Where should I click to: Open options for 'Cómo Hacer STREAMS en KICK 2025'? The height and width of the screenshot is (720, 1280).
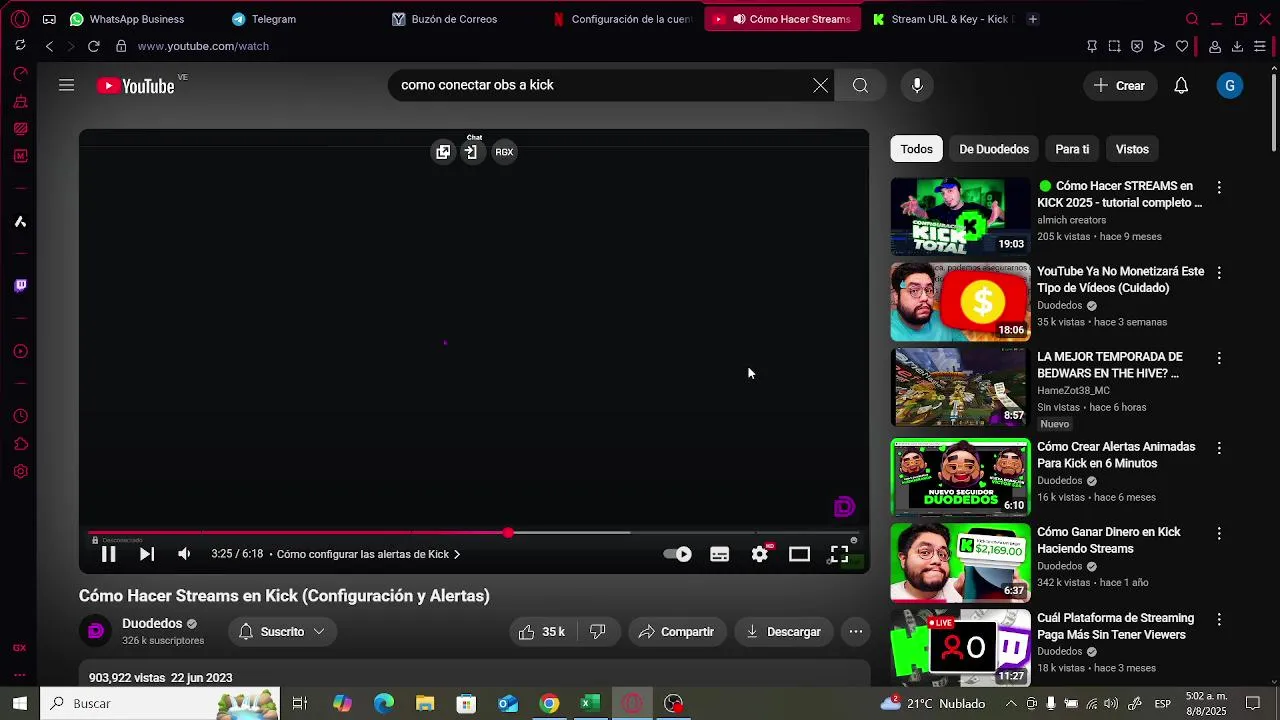[x=1219, y=187]
